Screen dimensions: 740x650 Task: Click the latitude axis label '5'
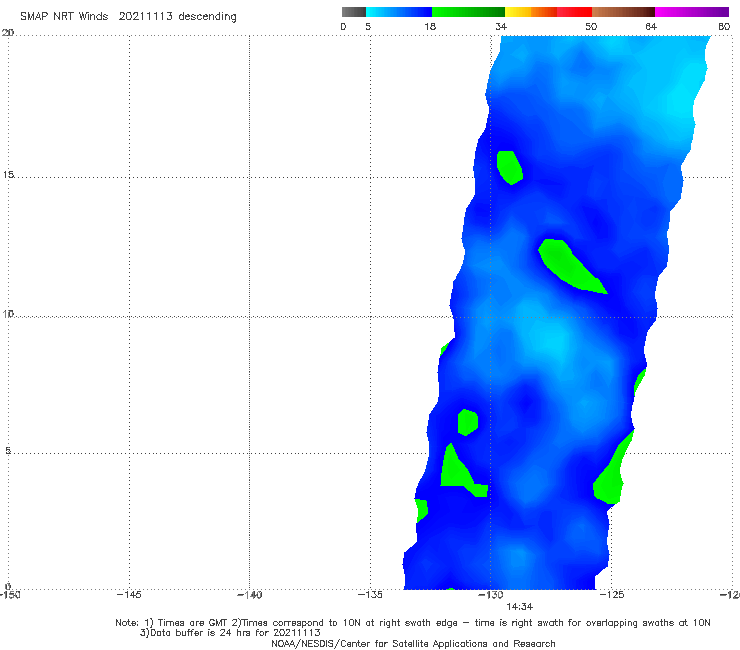point(8,451)
